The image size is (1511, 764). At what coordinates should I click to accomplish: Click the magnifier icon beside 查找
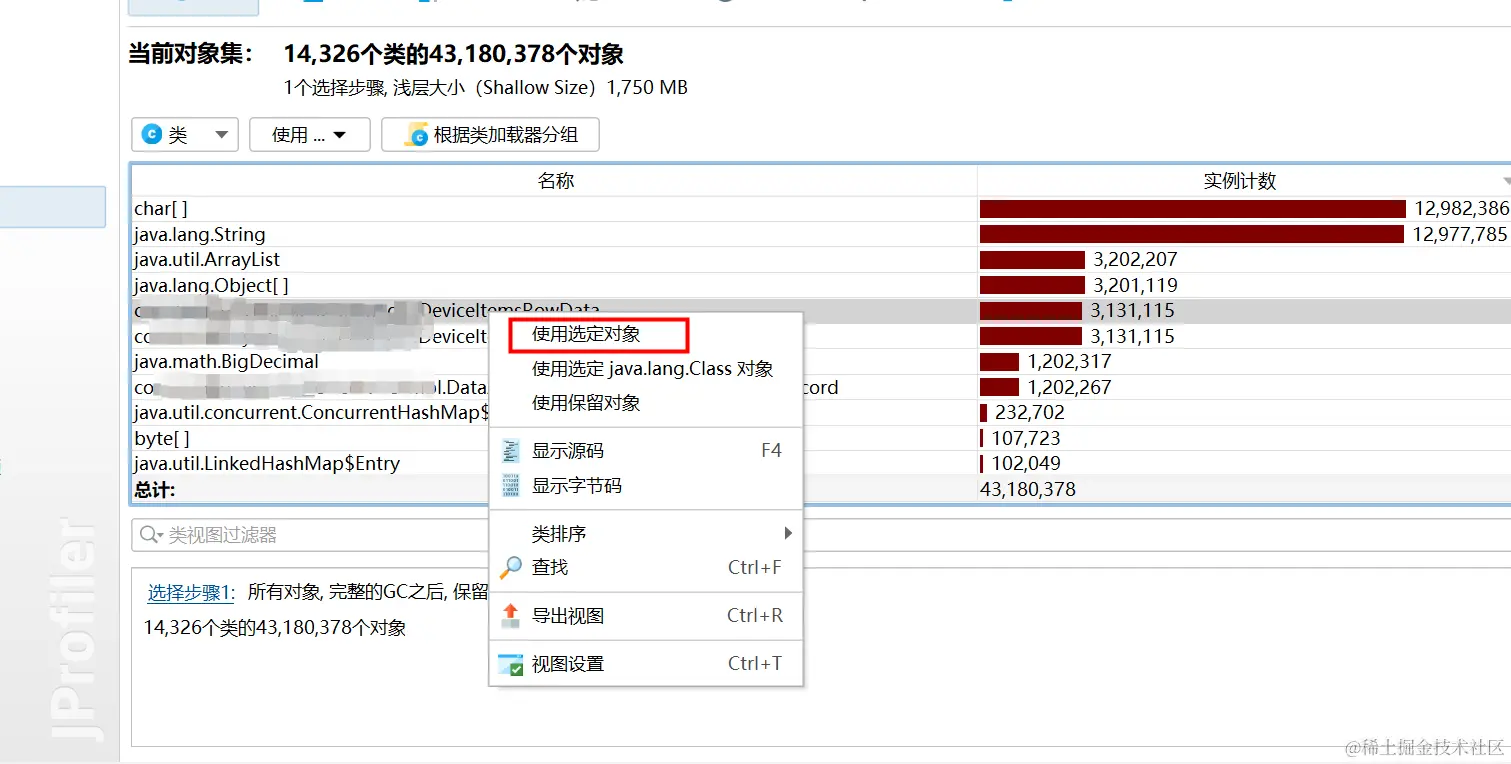pyautogui.click(x=511, y=567)
